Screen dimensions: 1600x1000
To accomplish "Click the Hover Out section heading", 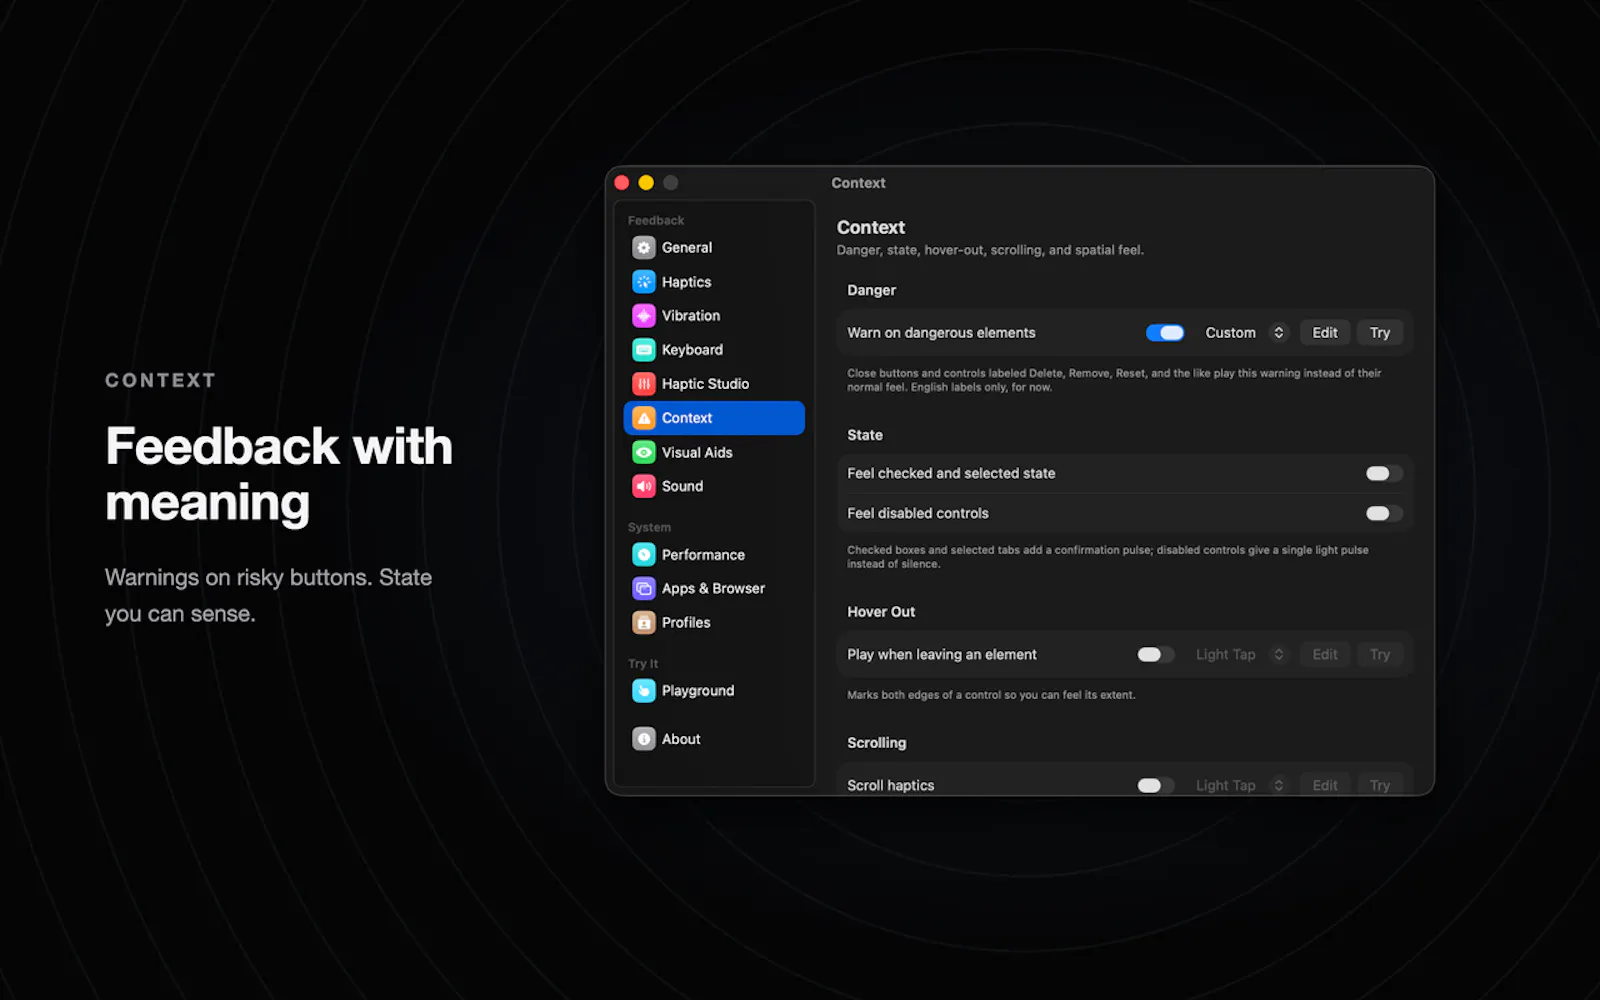I will 881,612.
